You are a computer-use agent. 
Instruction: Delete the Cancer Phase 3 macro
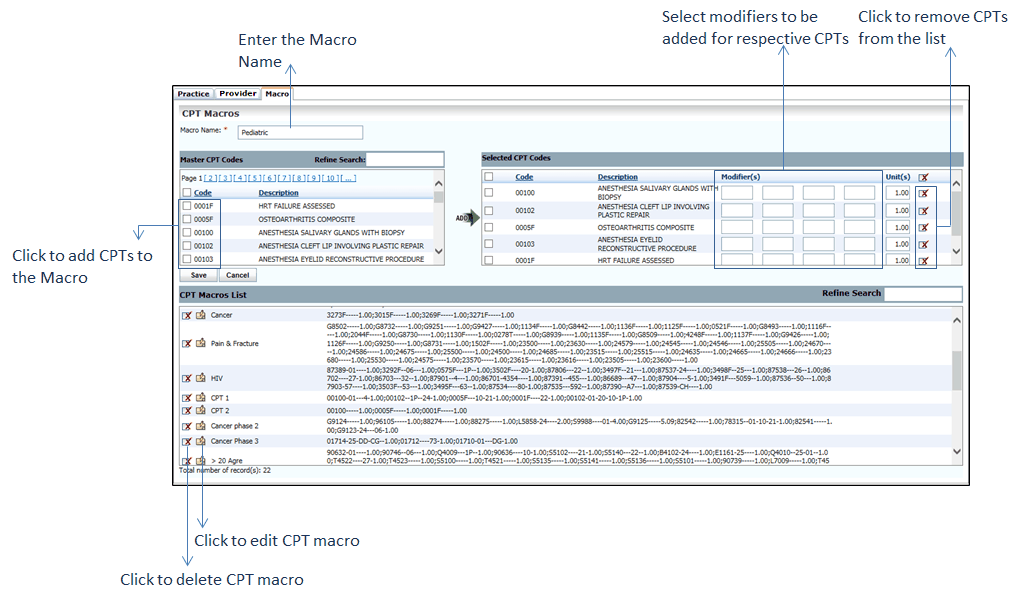187,442
